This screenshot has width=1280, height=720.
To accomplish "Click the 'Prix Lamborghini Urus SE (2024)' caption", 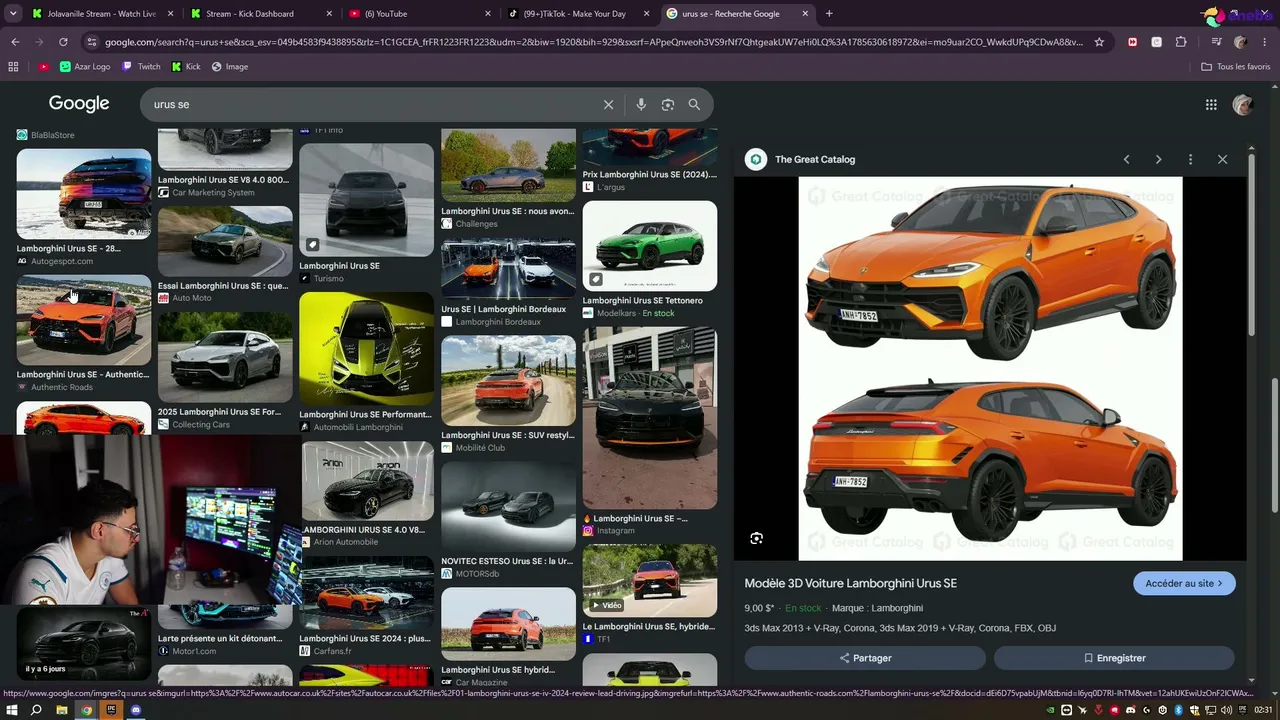I will coord(650,174).
